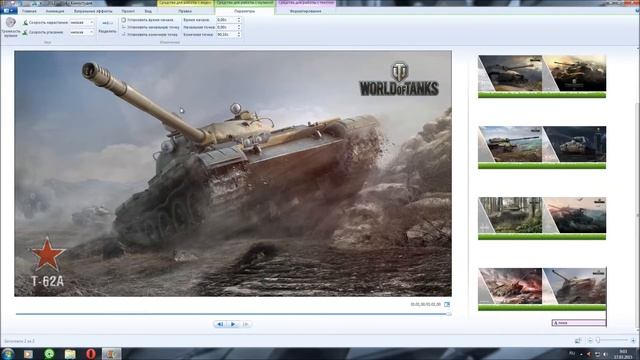
Task: Open the text tools Format (Форматирование) tab
Action: (306, 11)
